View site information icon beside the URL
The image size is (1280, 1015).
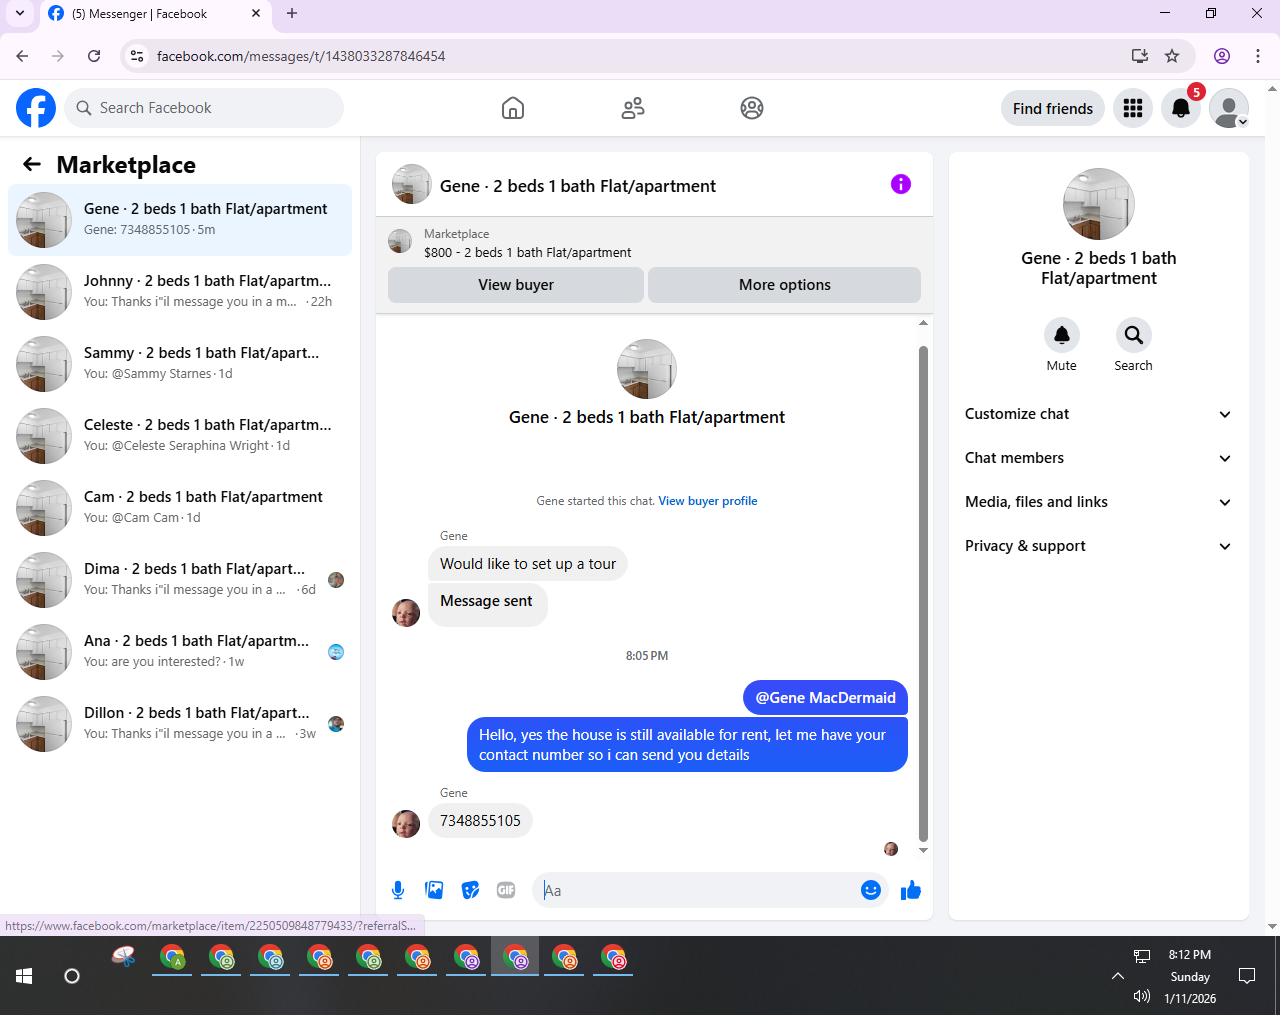tap(138, 56)
